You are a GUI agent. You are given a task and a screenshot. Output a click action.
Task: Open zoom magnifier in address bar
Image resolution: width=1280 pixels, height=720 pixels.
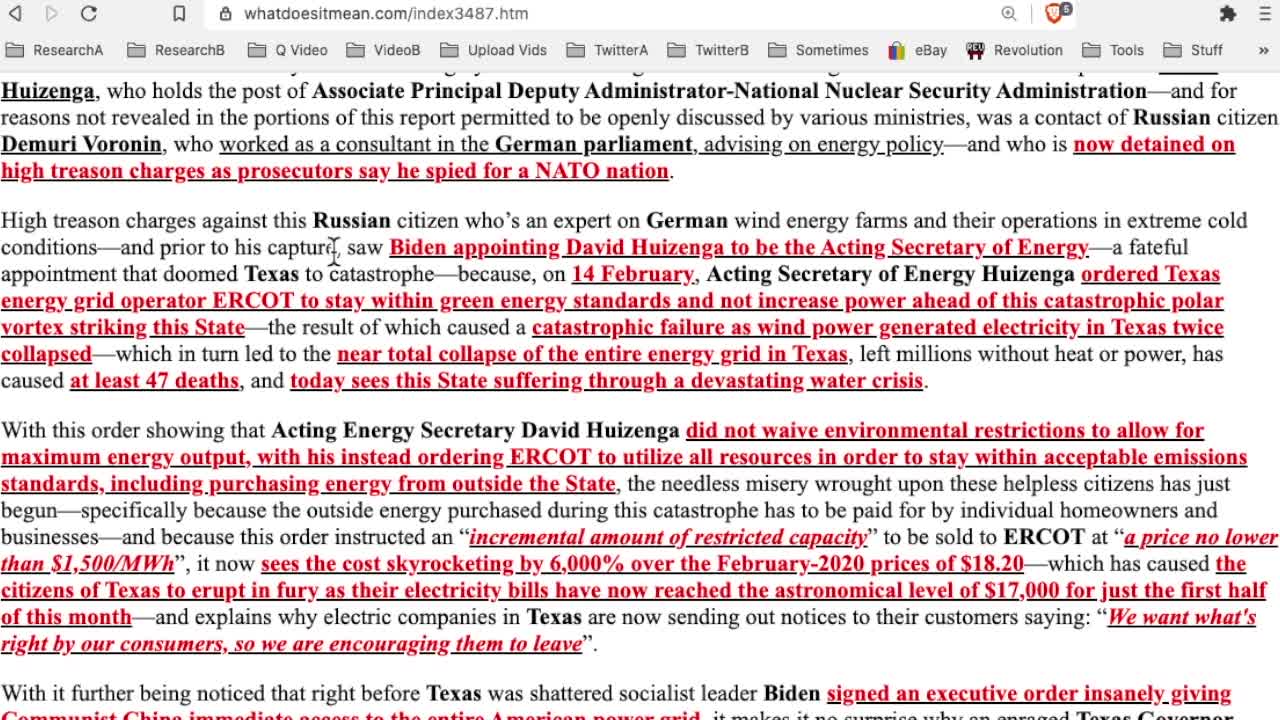click(1009, 14)
